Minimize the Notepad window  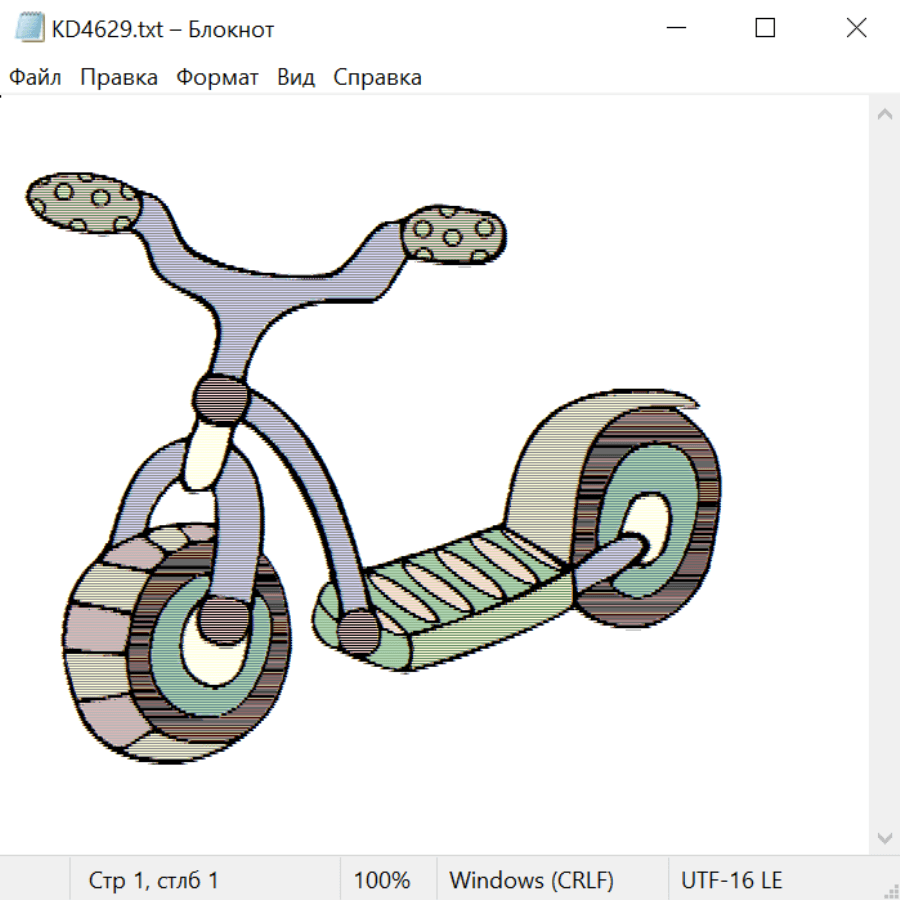(675, 29)
